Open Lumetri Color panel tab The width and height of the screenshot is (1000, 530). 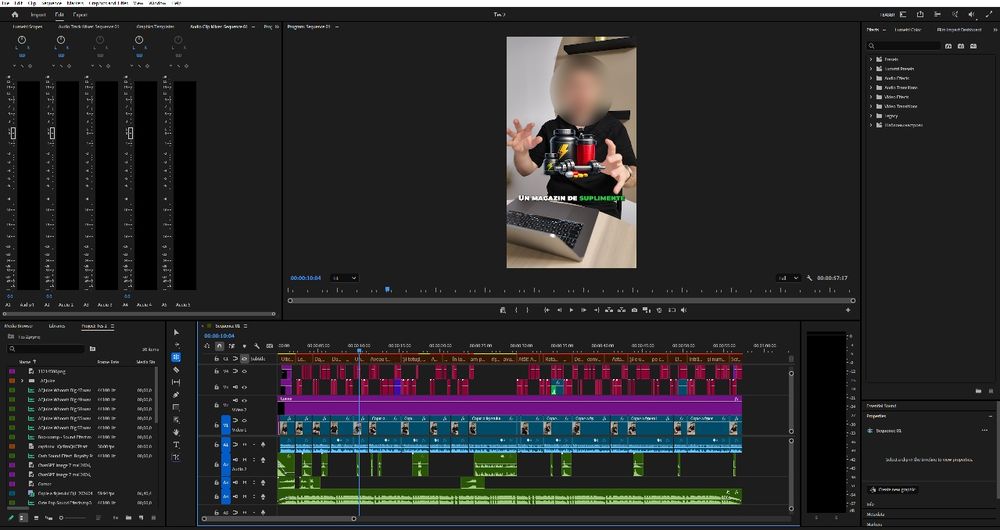[908, 30]
